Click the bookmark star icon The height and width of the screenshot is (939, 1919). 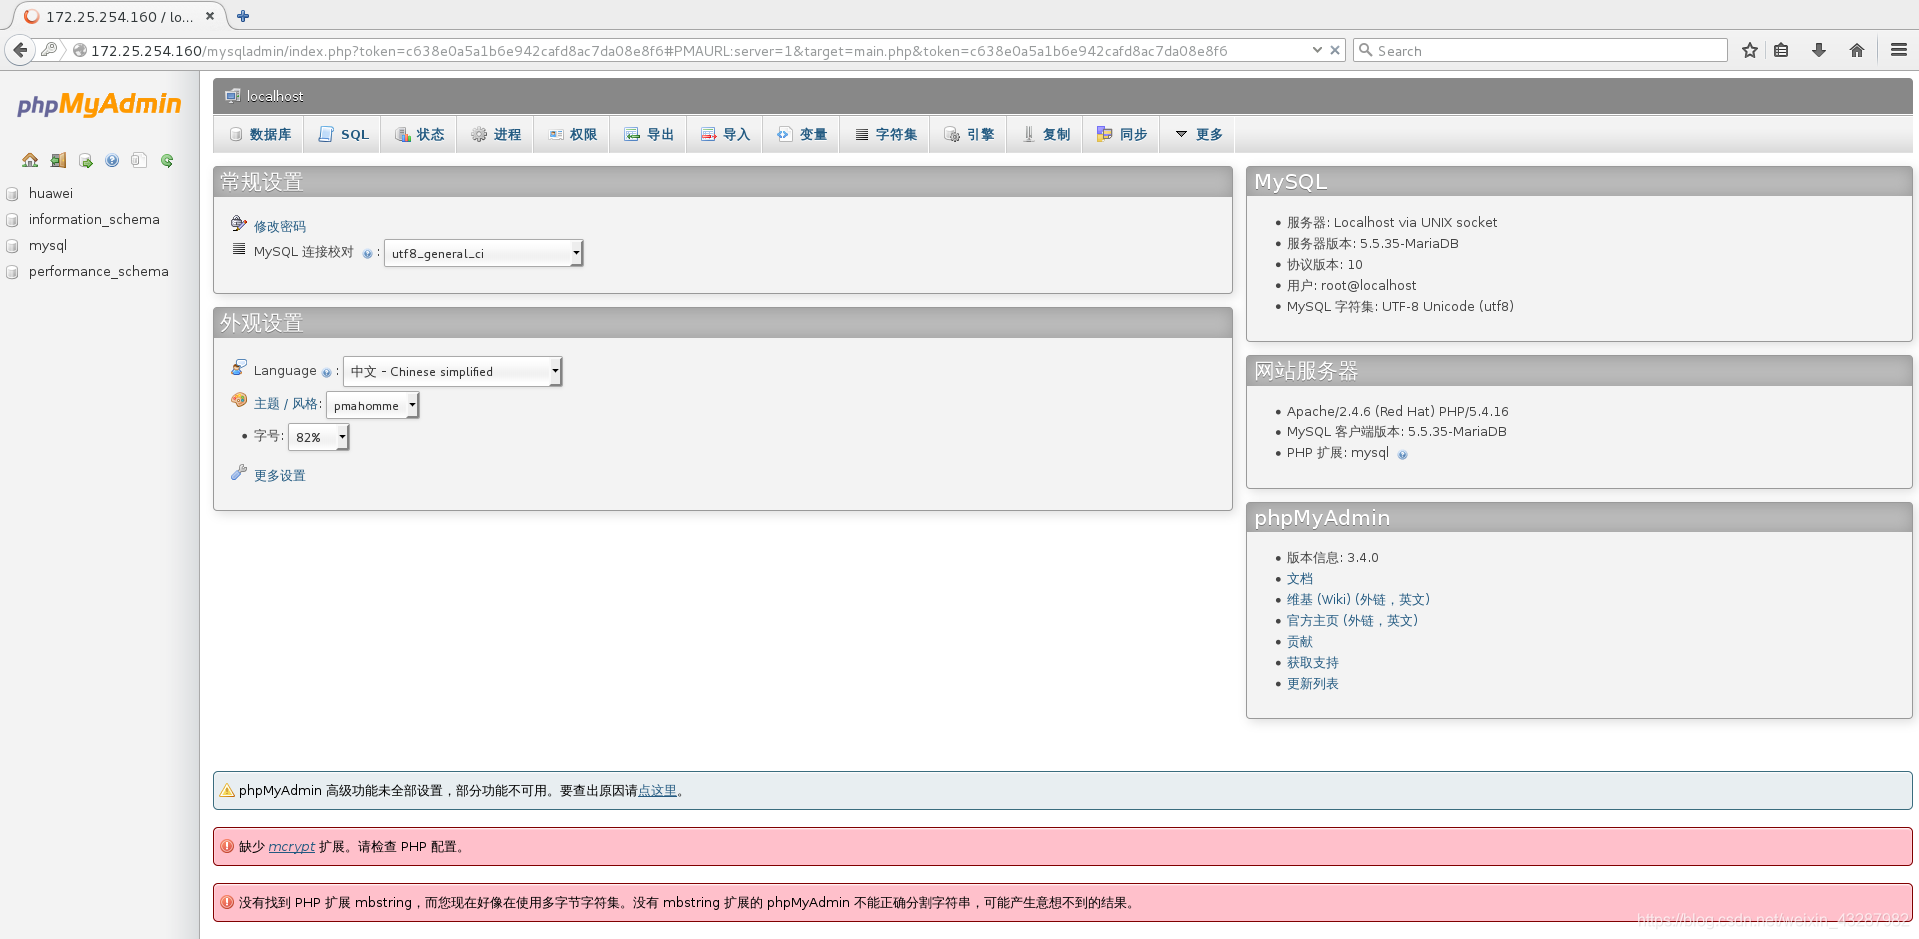(1750, 50)
